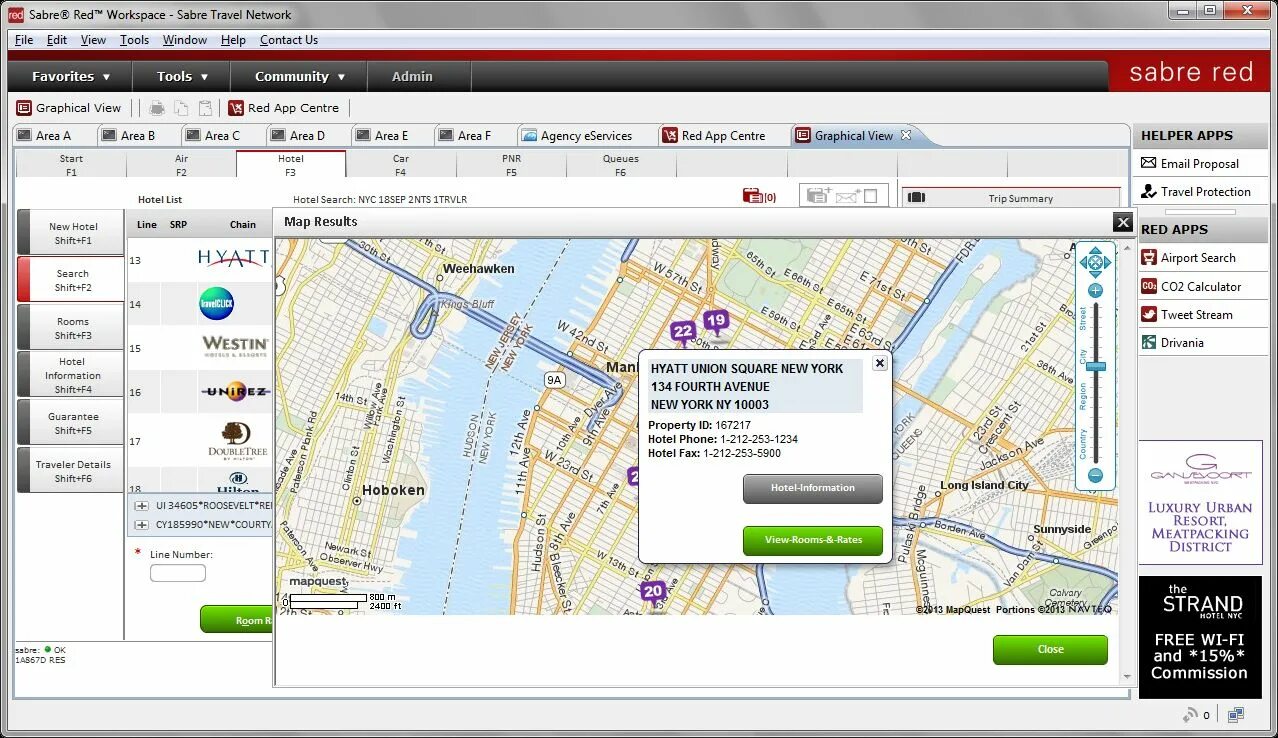Click the center map pan-control icon
Image resolution: width=1278 pixels, height=738 pixels.
pos(1095,263)
